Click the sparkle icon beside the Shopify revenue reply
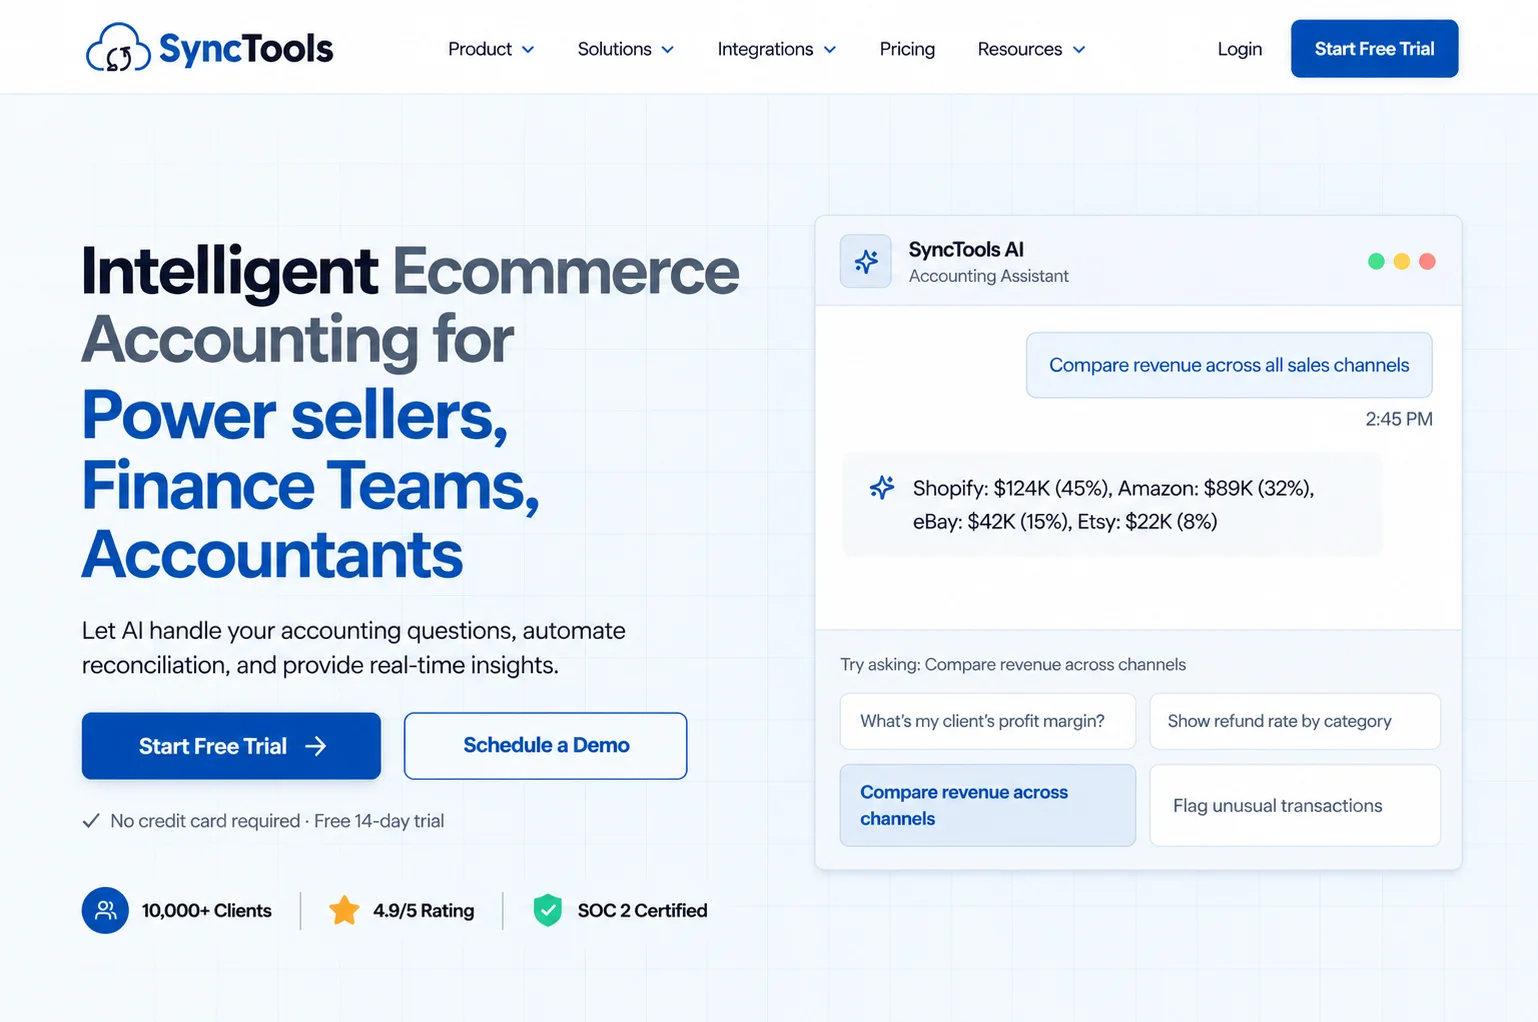1538x1022 pixels. click(x=881, y=488)
